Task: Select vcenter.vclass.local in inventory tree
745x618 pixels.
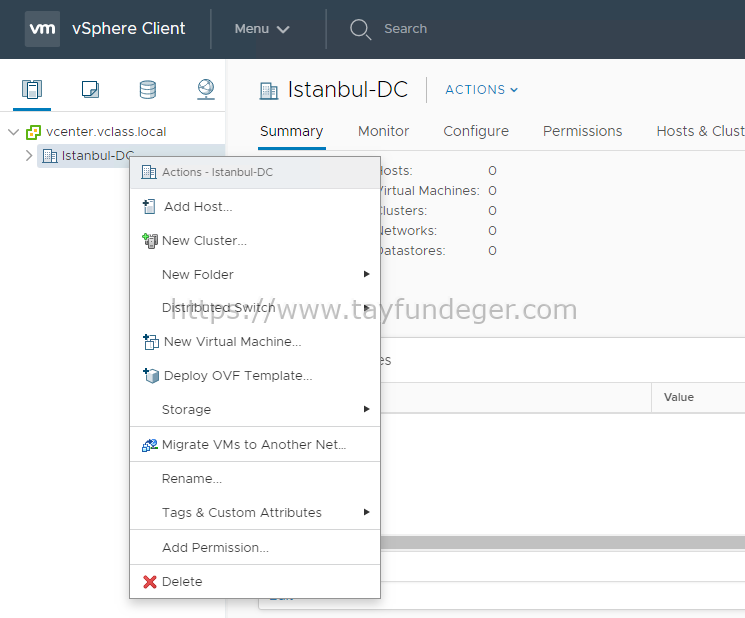Action: (106, 132)
